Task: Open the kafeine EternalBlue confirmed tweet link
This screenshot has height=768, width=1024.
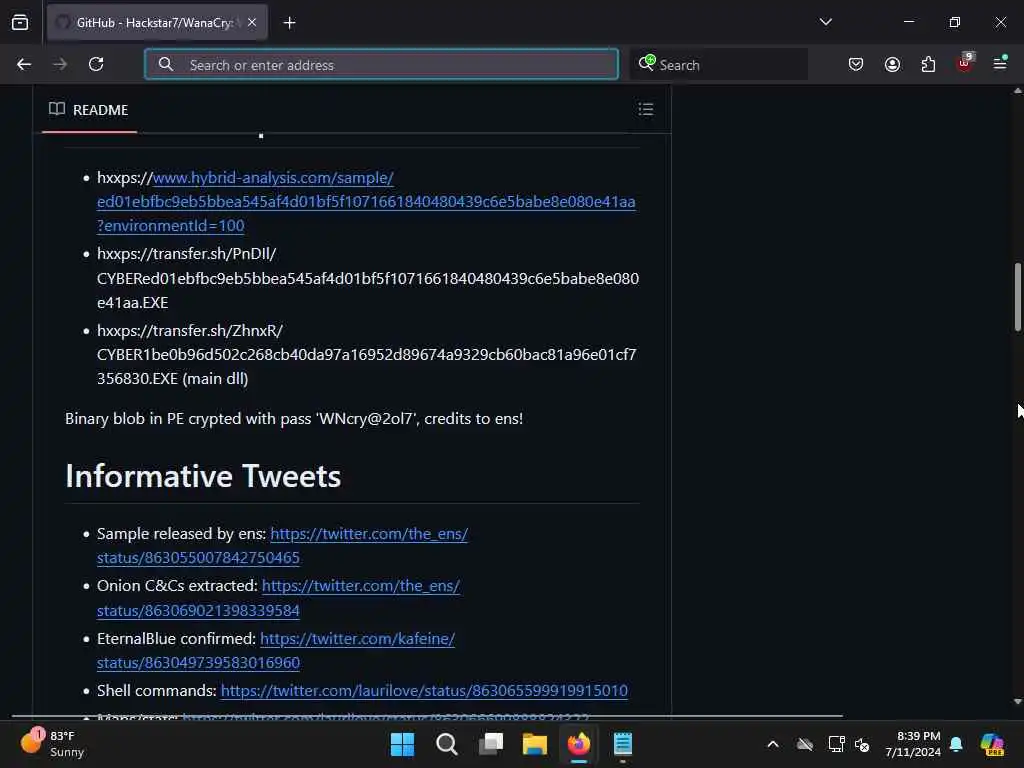Action: (x=276, y=650)
